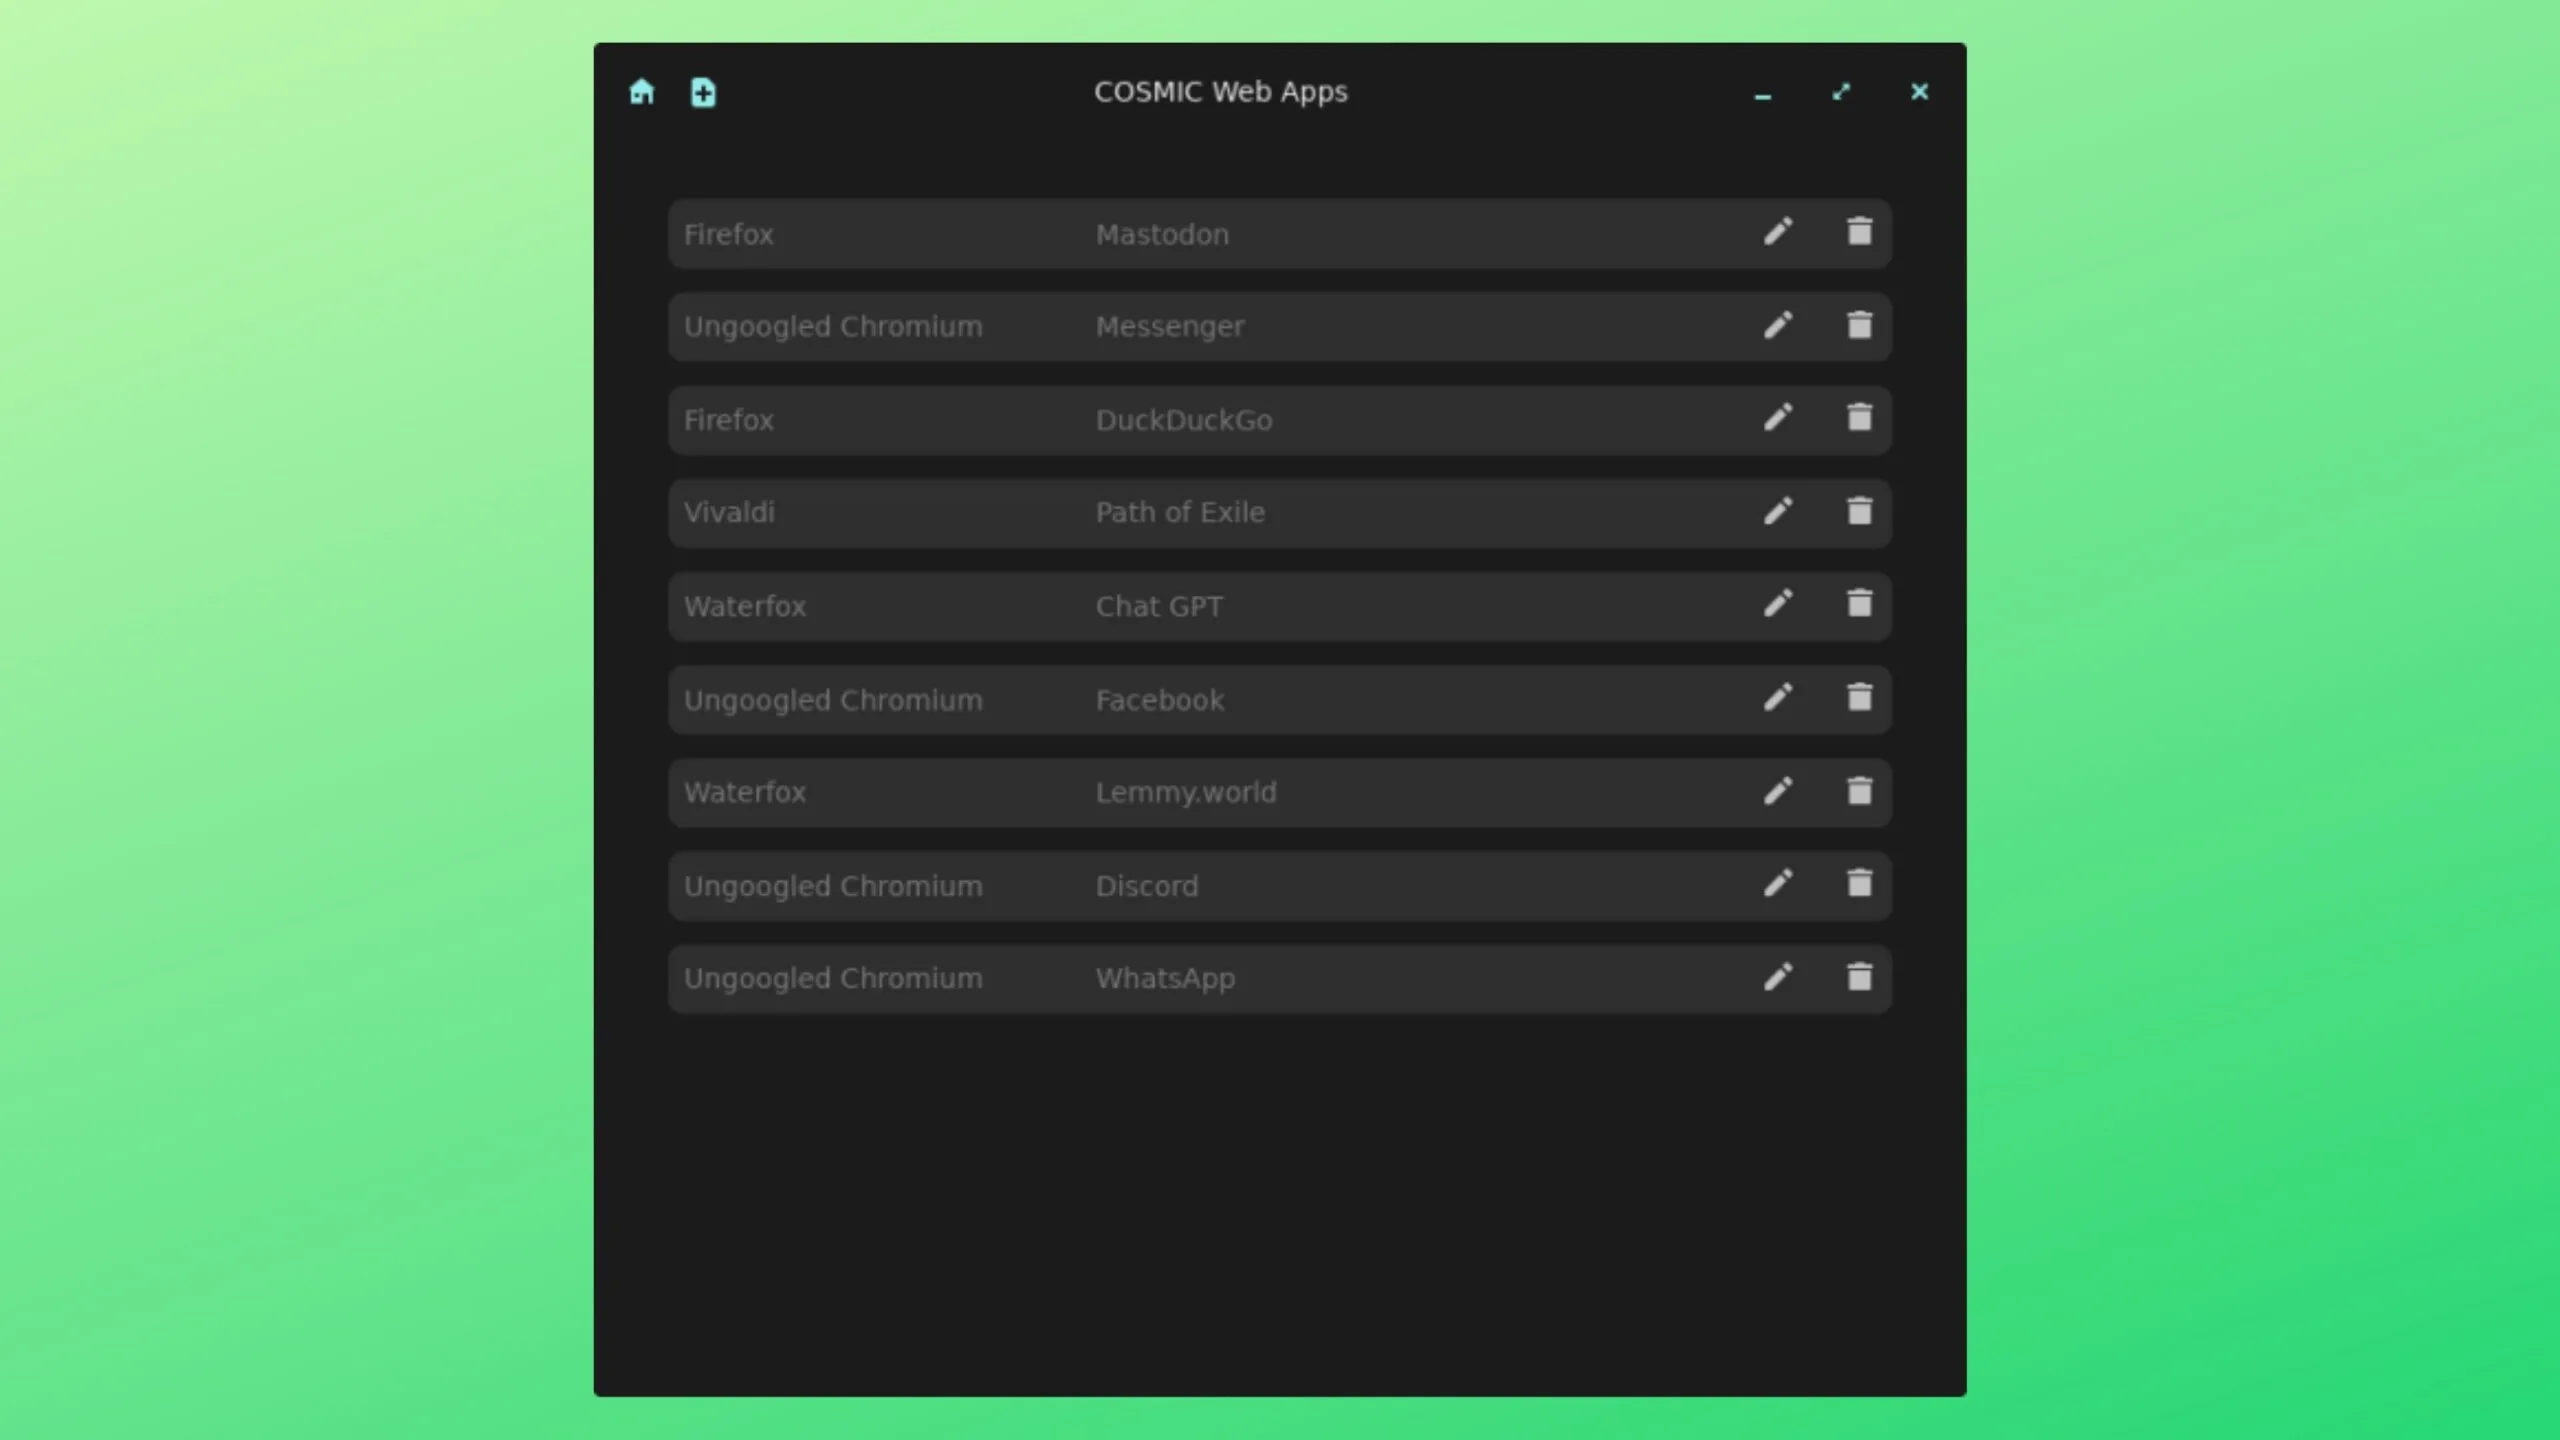Click Ungoogled Chromium label in Messenger row
Screen dimensions: 2560x1440
point(833,327)
